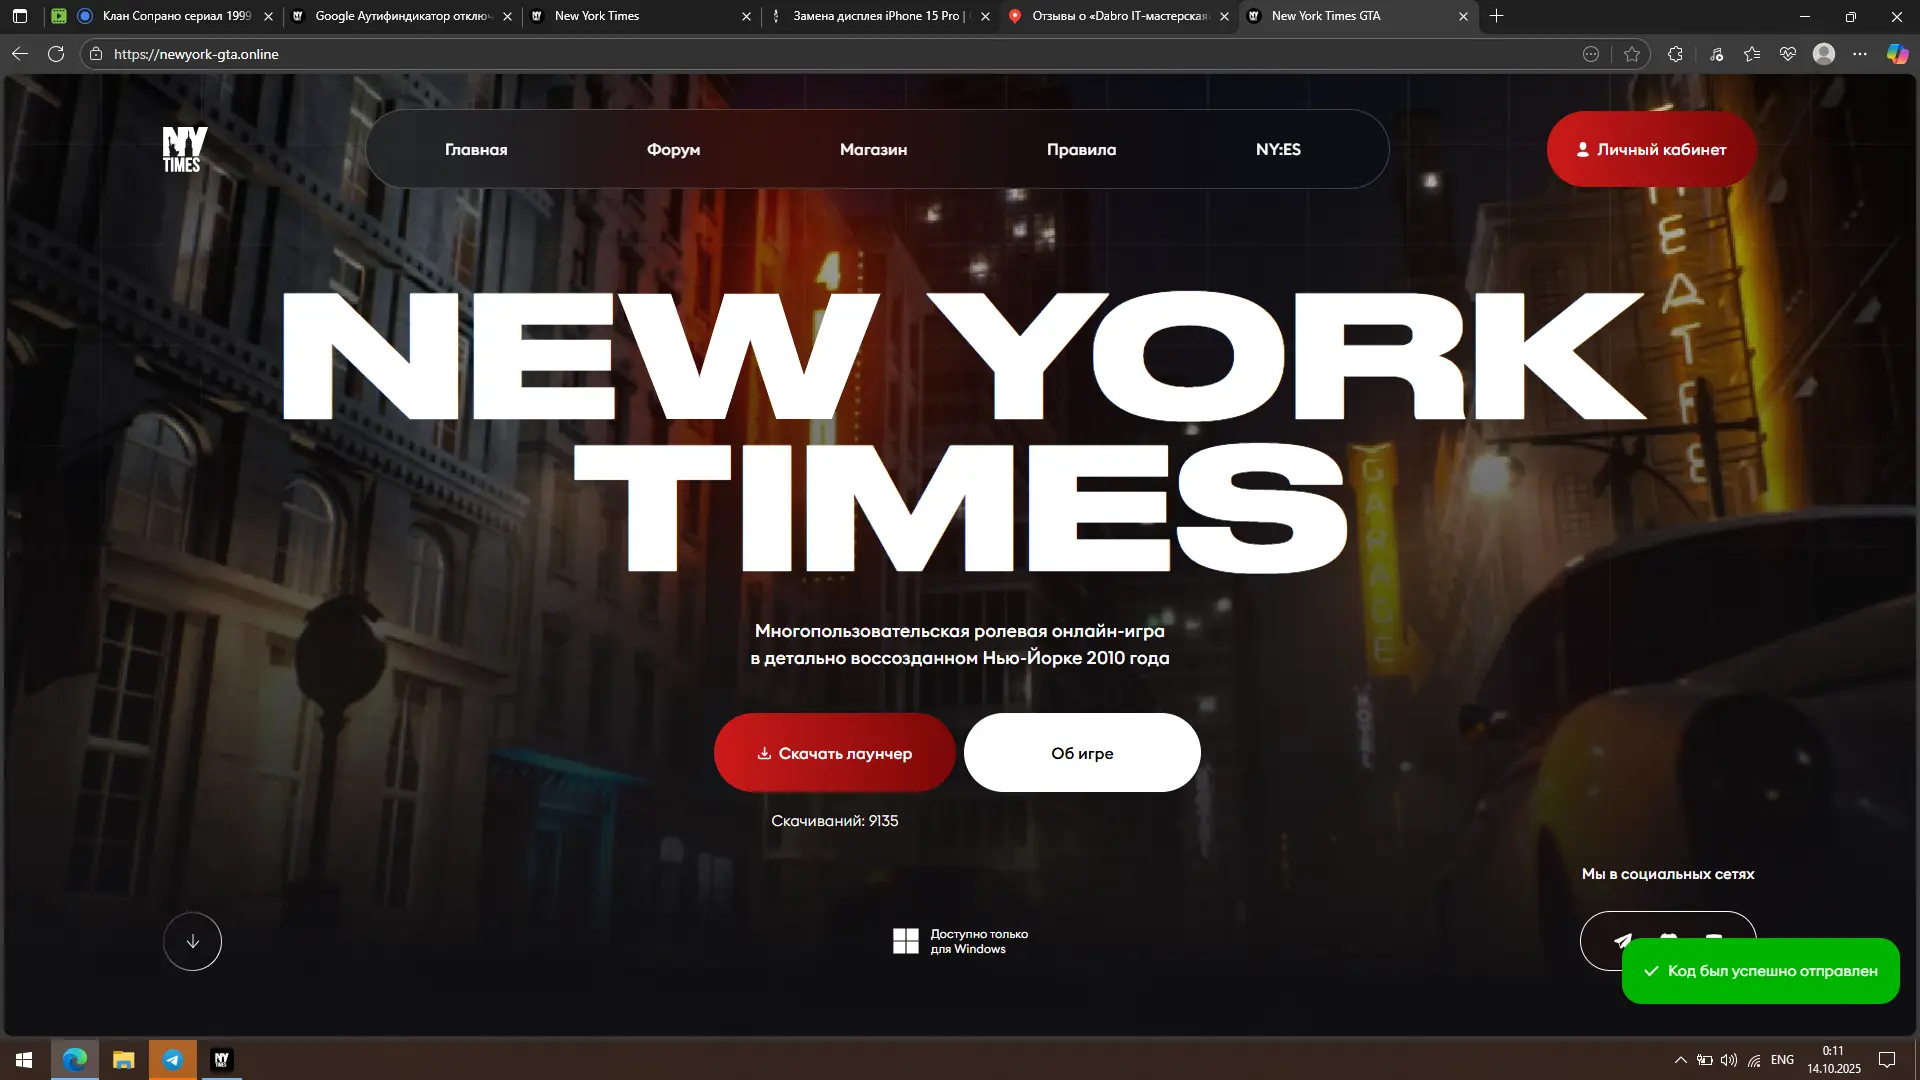Open Edge Settings and more menu
Viewport: 1920px width, 1080px height.
1860,54
